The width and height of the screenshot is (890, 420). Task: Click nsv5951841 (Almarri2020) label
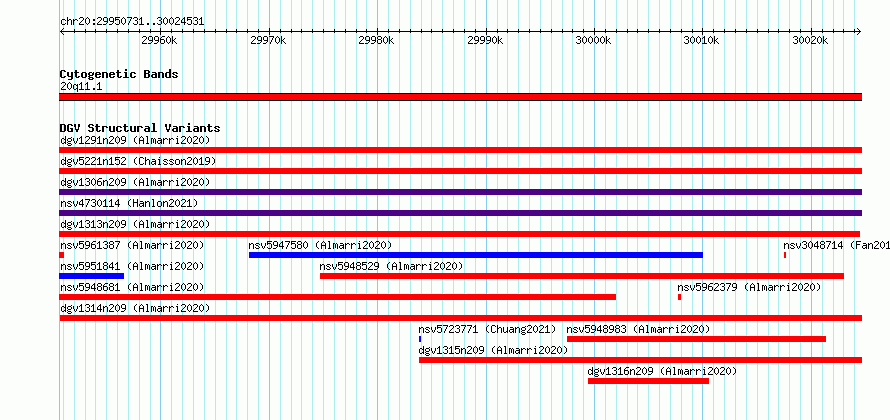(132, 266)
